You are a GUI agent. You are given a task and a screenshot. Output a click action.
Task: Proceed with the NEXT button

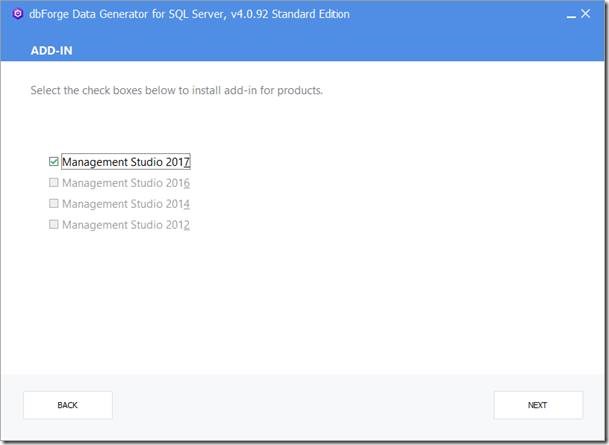tap(538, 405)
